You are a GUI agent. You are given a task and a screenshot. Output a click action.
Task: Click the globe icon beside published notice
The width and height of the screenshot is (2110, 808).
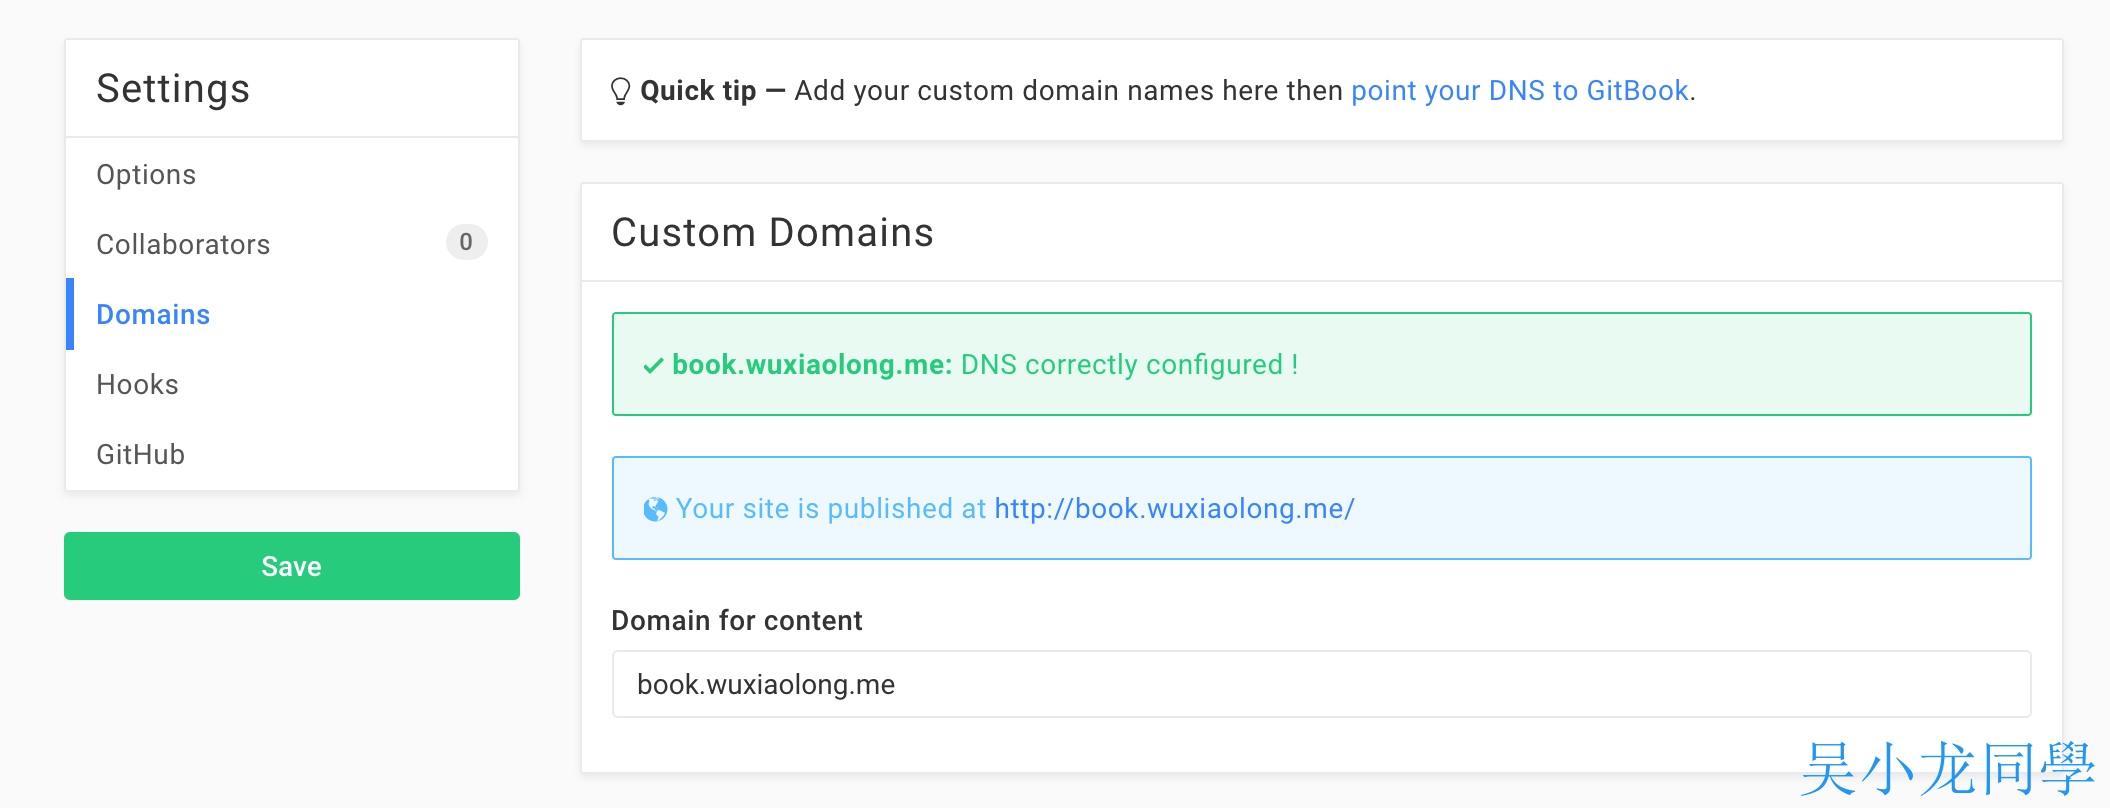(655, 510)
